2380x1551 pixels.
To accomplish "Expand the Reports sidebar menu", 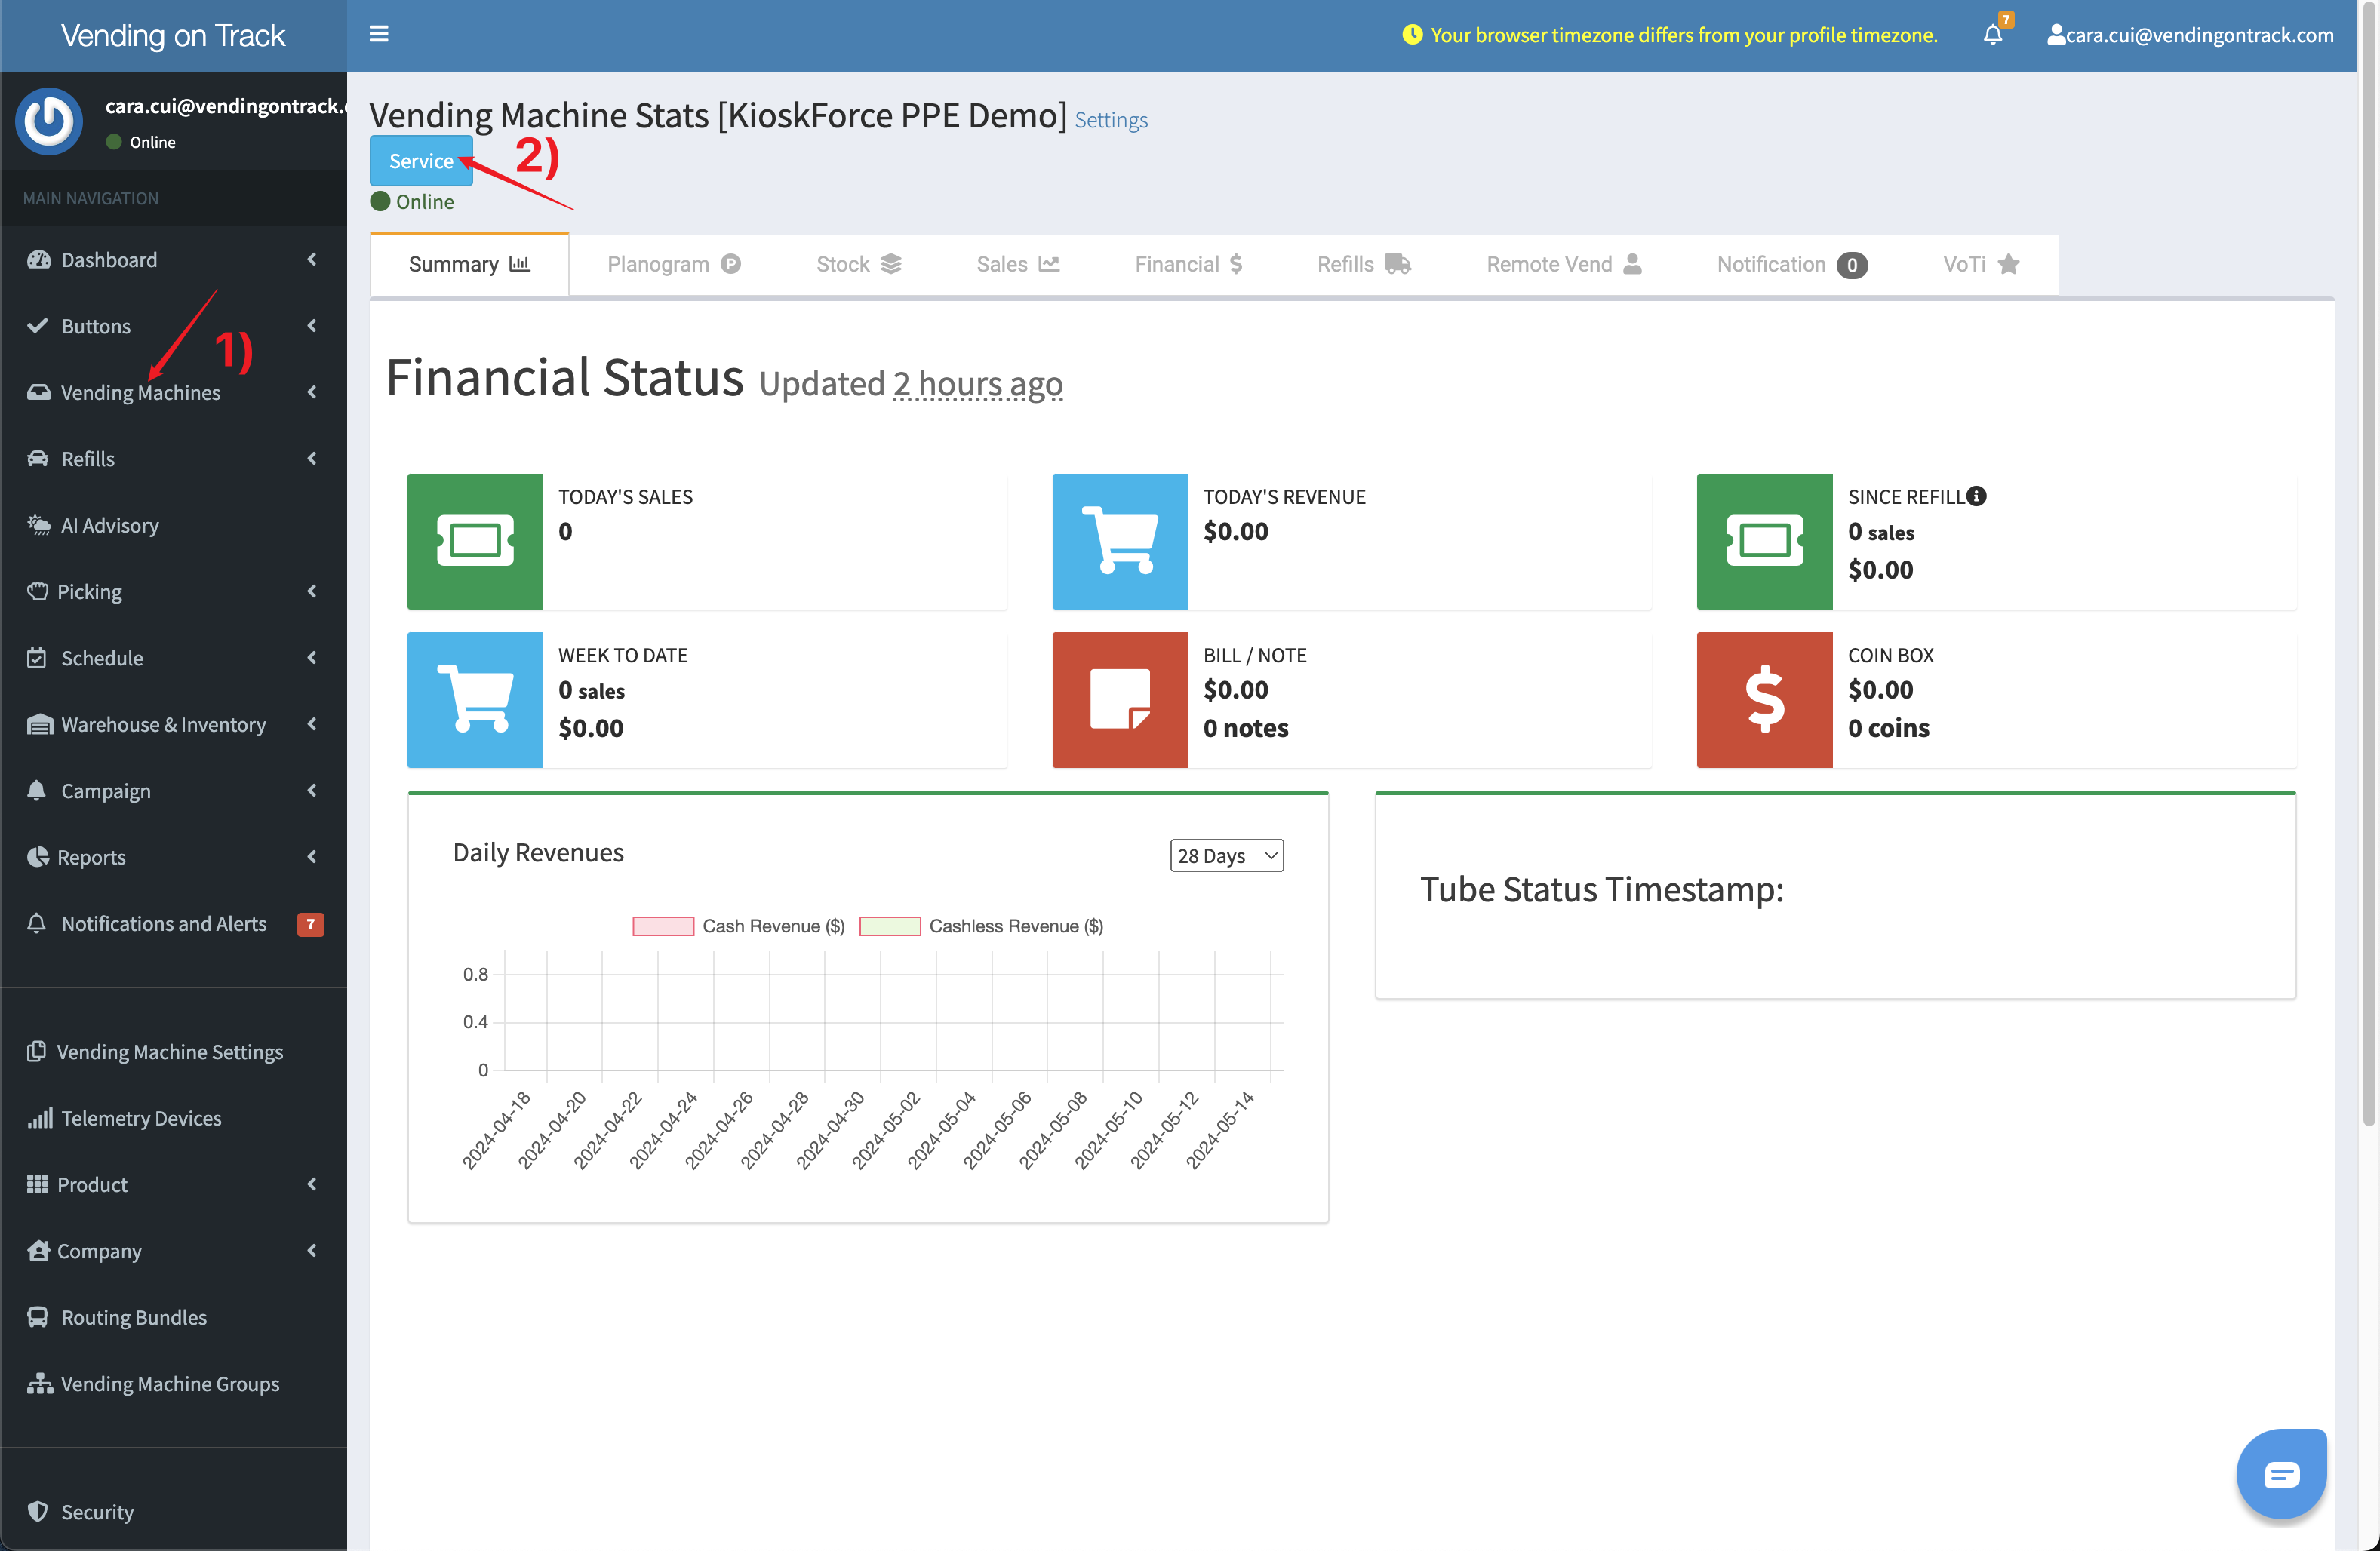I will (91, 857).
